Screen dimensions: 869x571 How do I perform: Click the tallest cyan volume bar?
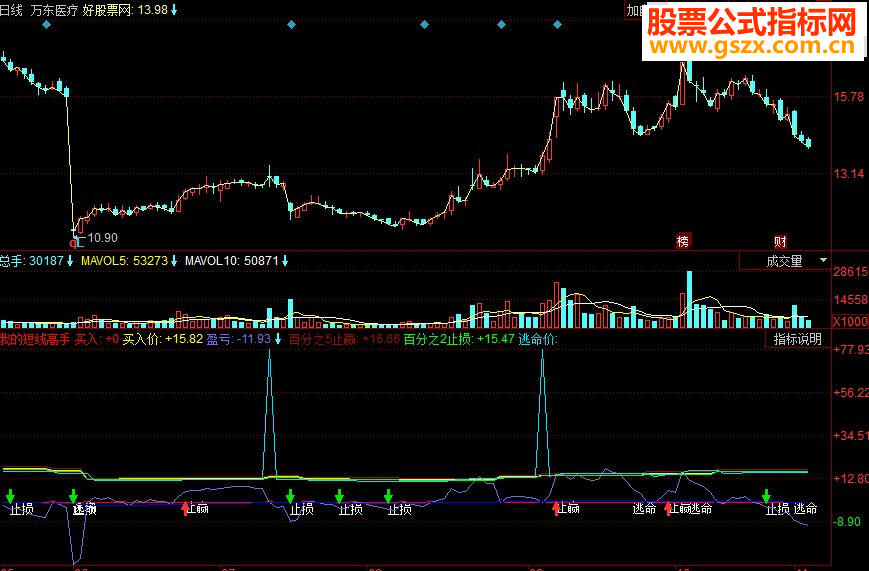tap(689, 299)
